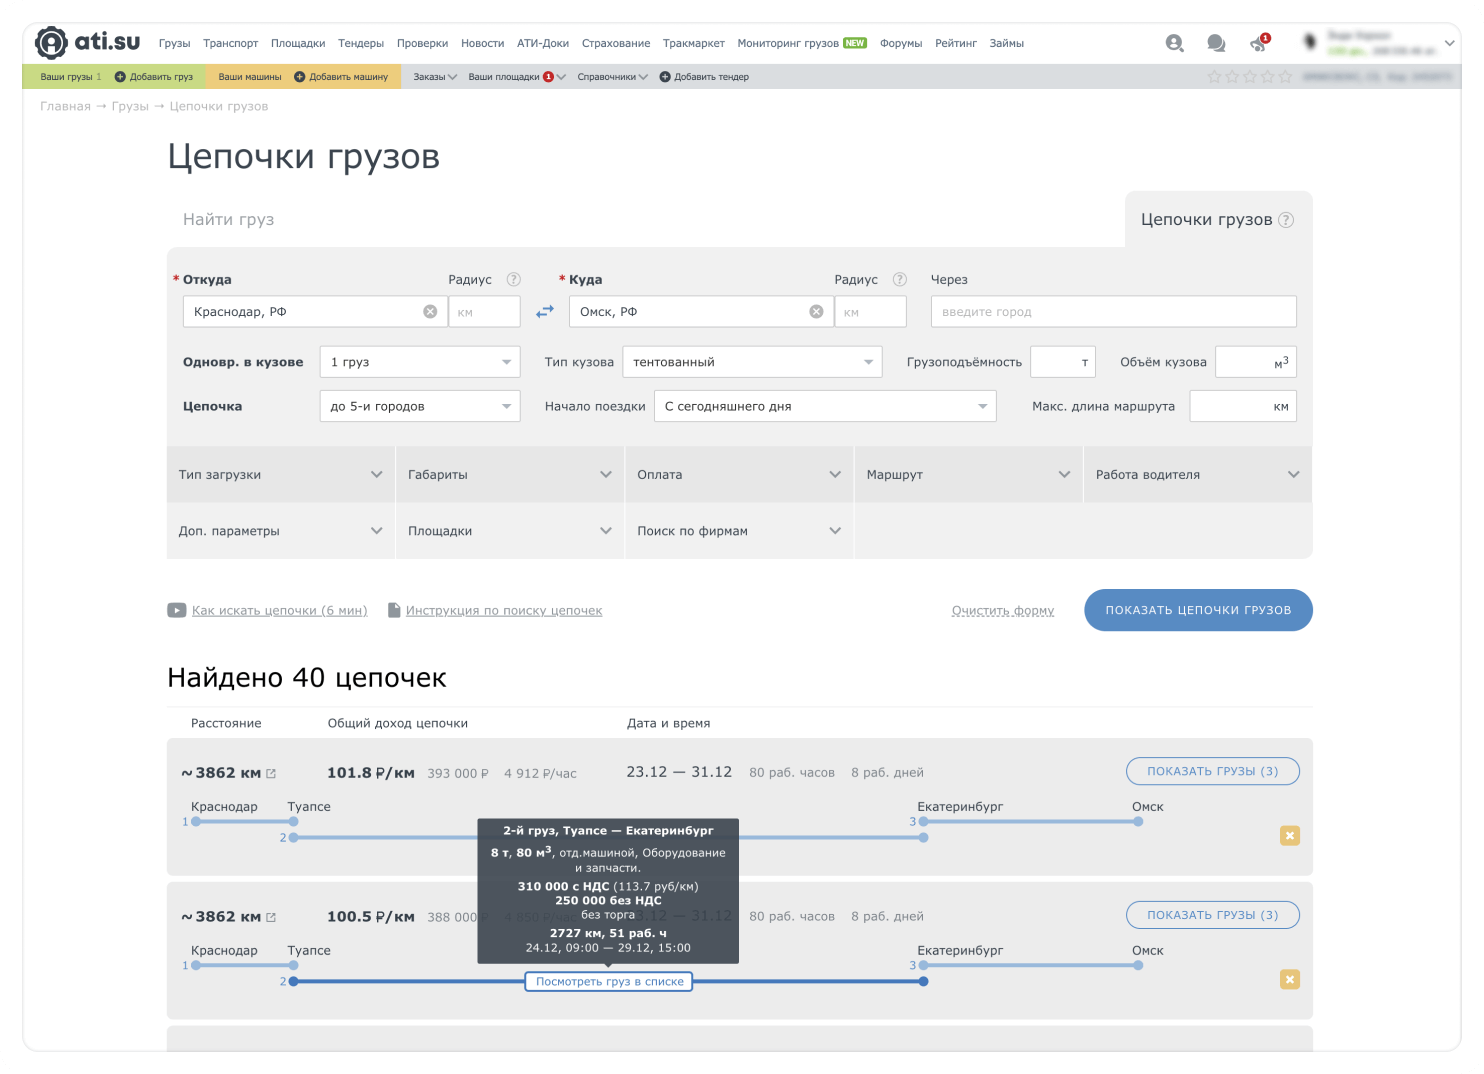Image resolution: width=1484 pixels, height=1074 pixels.
Task: Expand the Поиск по фирмам filter
Action: (x=739, y=531)
